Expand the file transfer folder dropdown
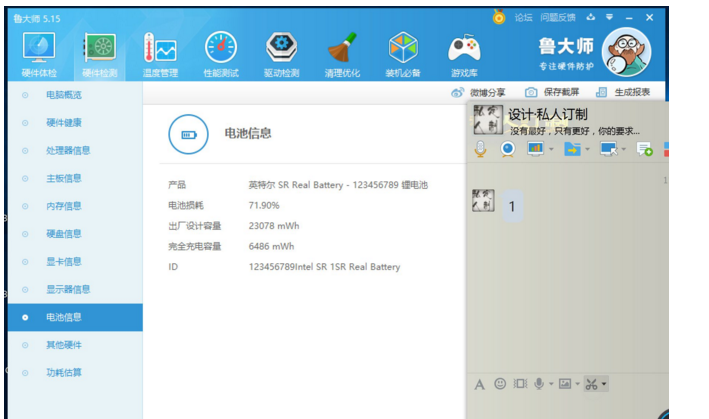The image size is (709, 419). click(587, 150)
